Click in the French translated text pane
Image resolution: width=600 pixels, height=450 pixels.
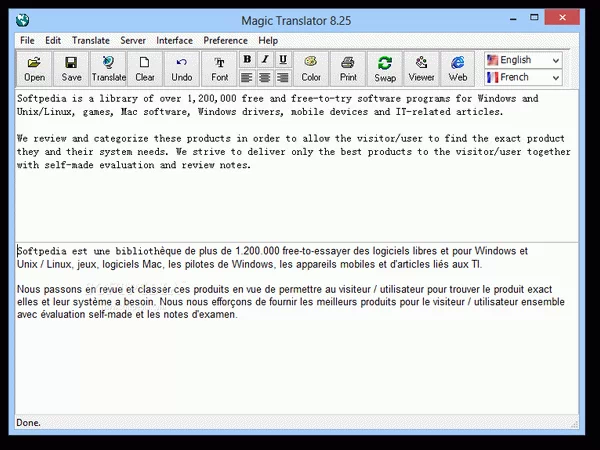click(x=297, y=328)
